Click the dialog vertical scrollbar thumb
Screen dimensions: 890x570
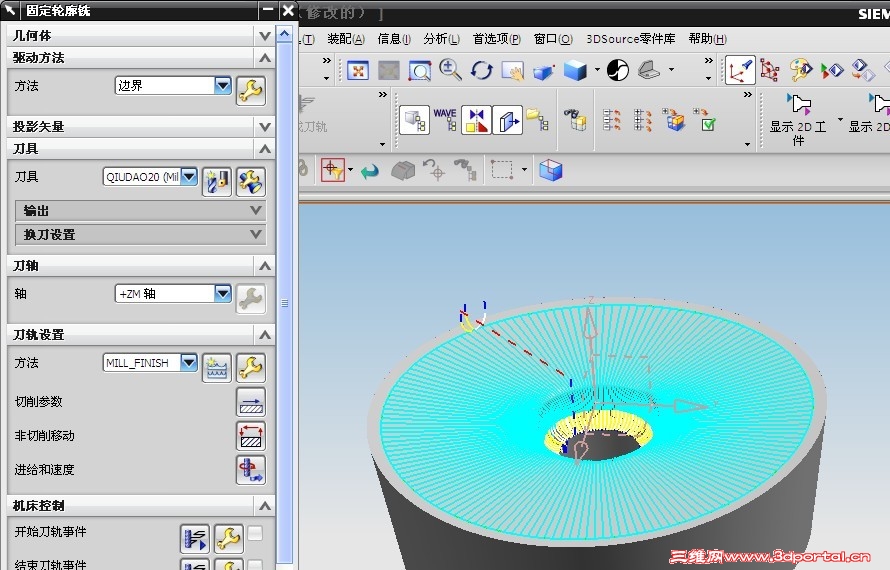285,304
